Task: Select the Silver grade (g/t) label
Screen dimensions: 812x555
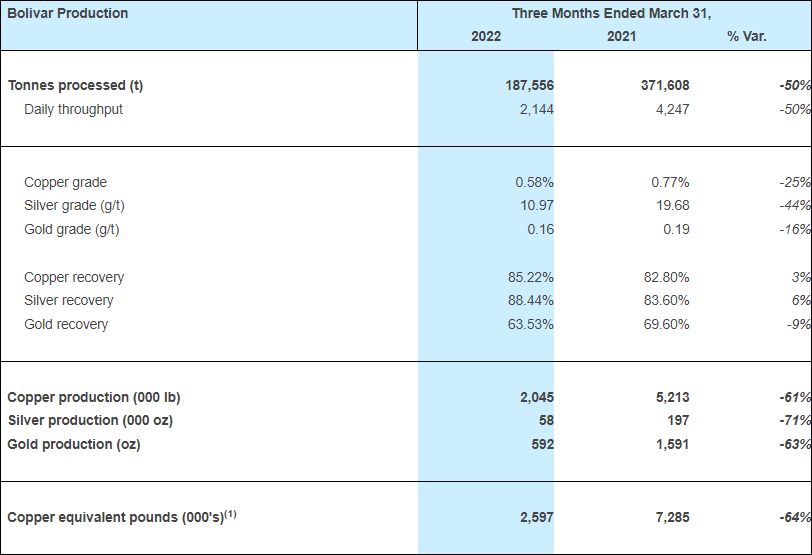Action: [x=74, y=206]
